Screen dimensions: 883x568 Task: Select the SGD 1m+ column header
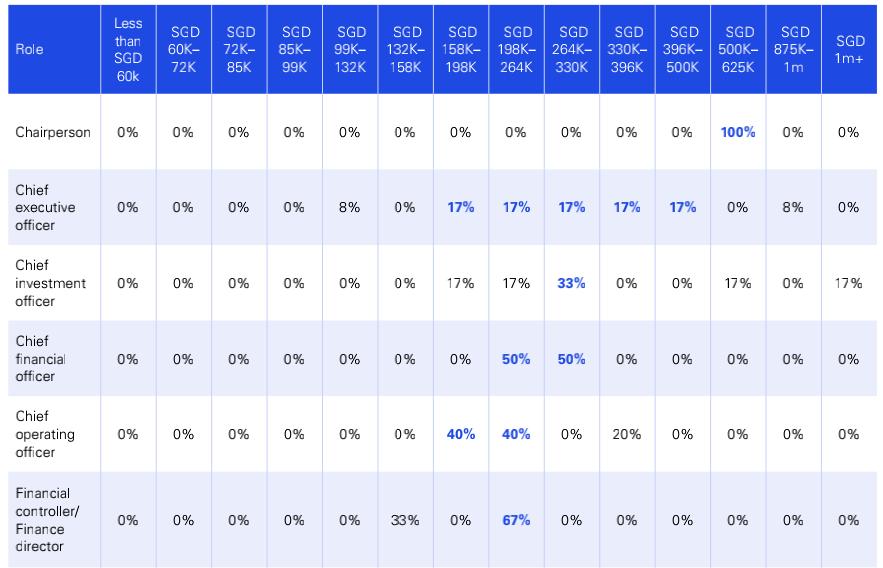(849, 50)
